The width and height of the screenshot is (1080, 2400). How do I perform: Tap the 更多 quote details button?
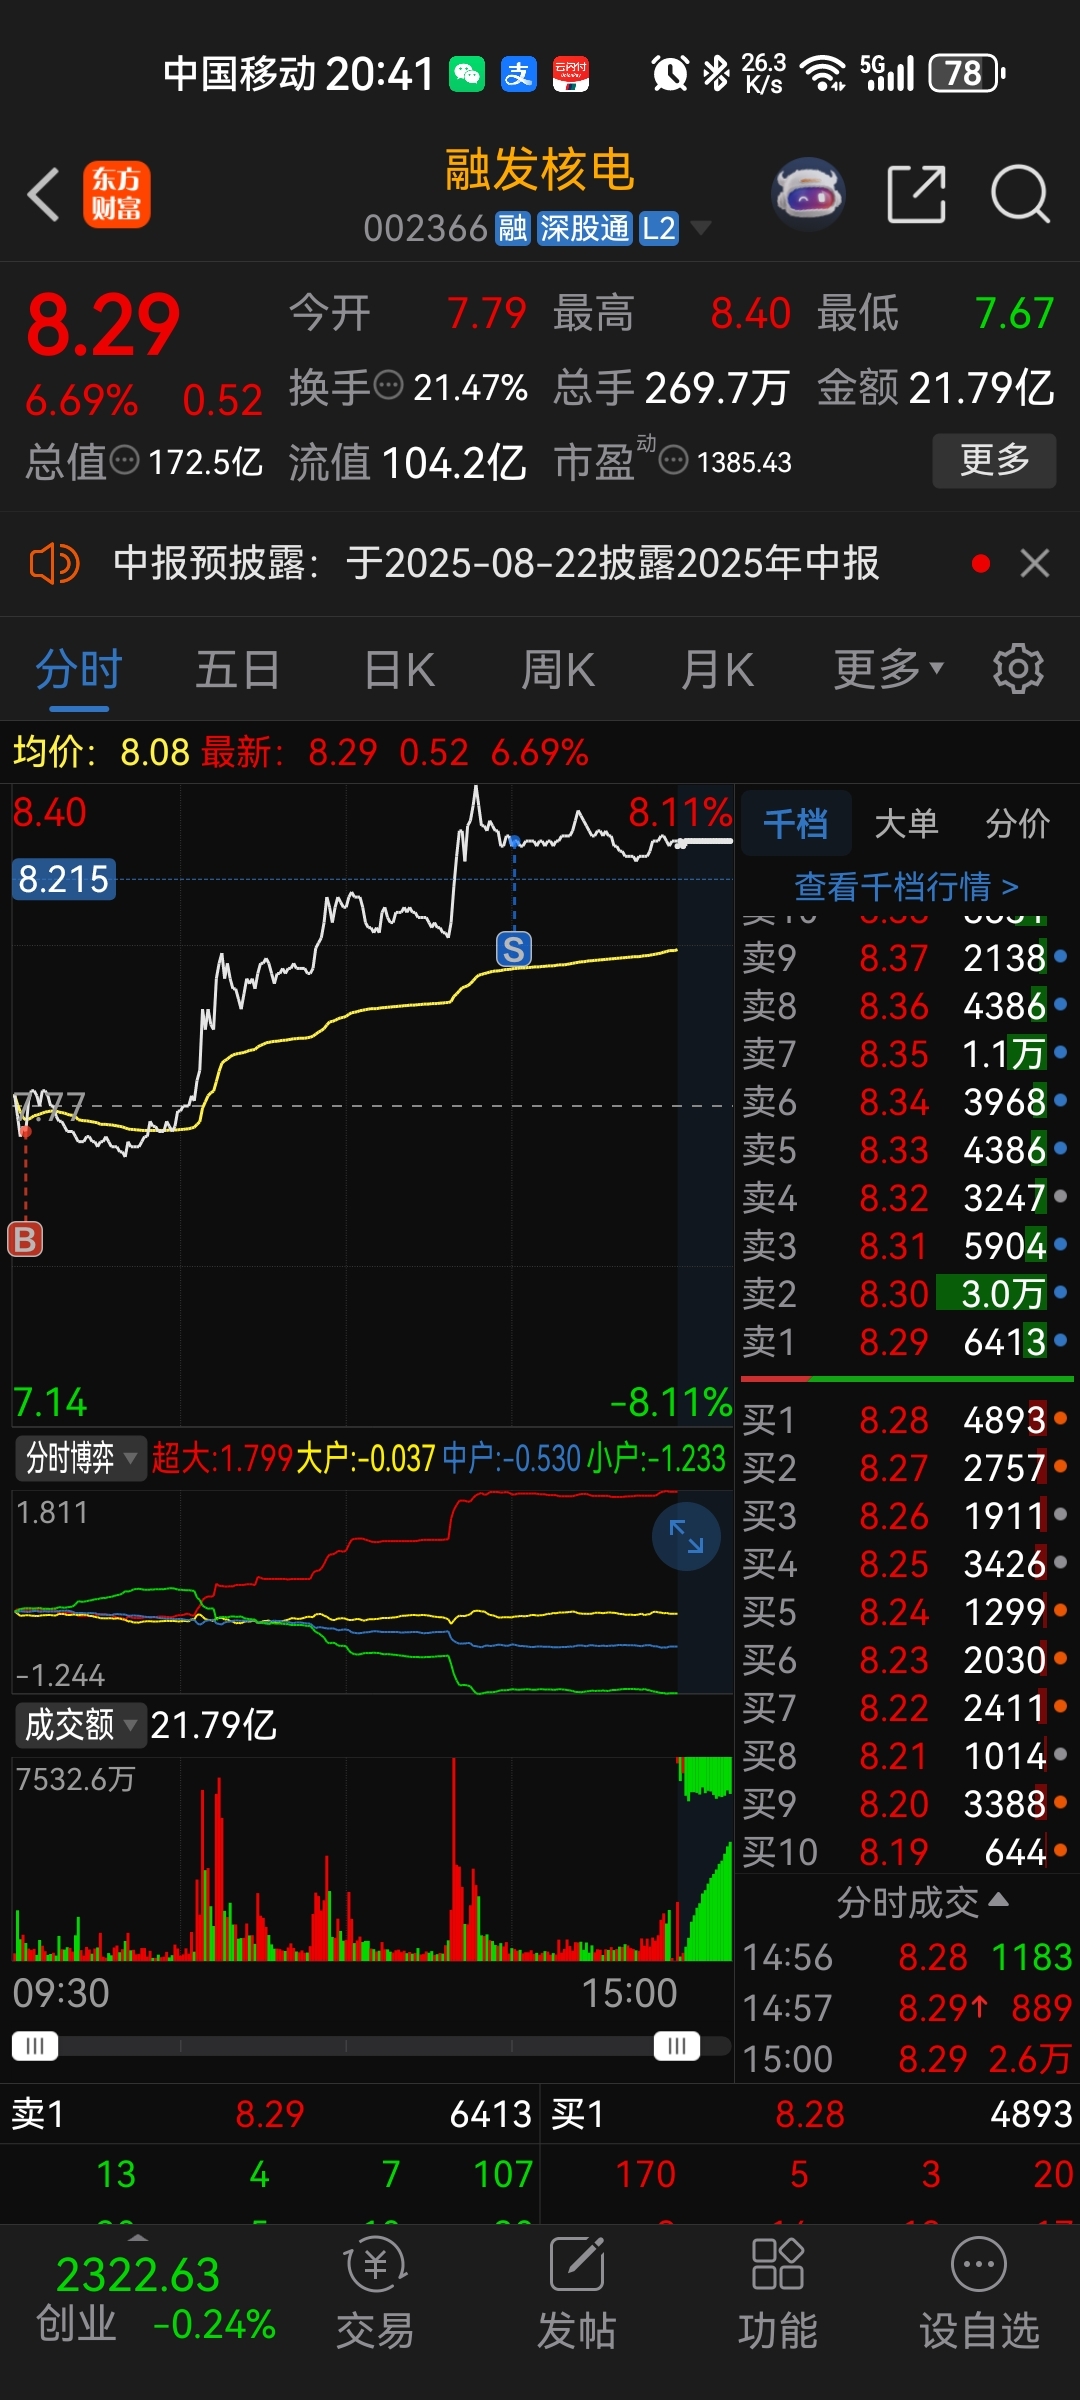994,460
